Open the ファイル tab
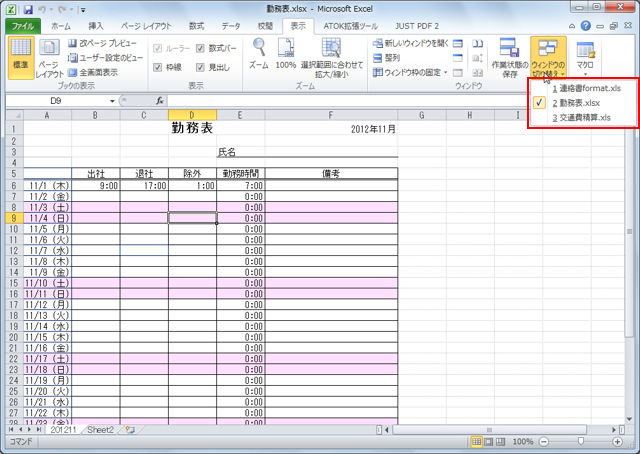Image resolution: width=640 pixels, height=454 pixels. tap(23, 26)
